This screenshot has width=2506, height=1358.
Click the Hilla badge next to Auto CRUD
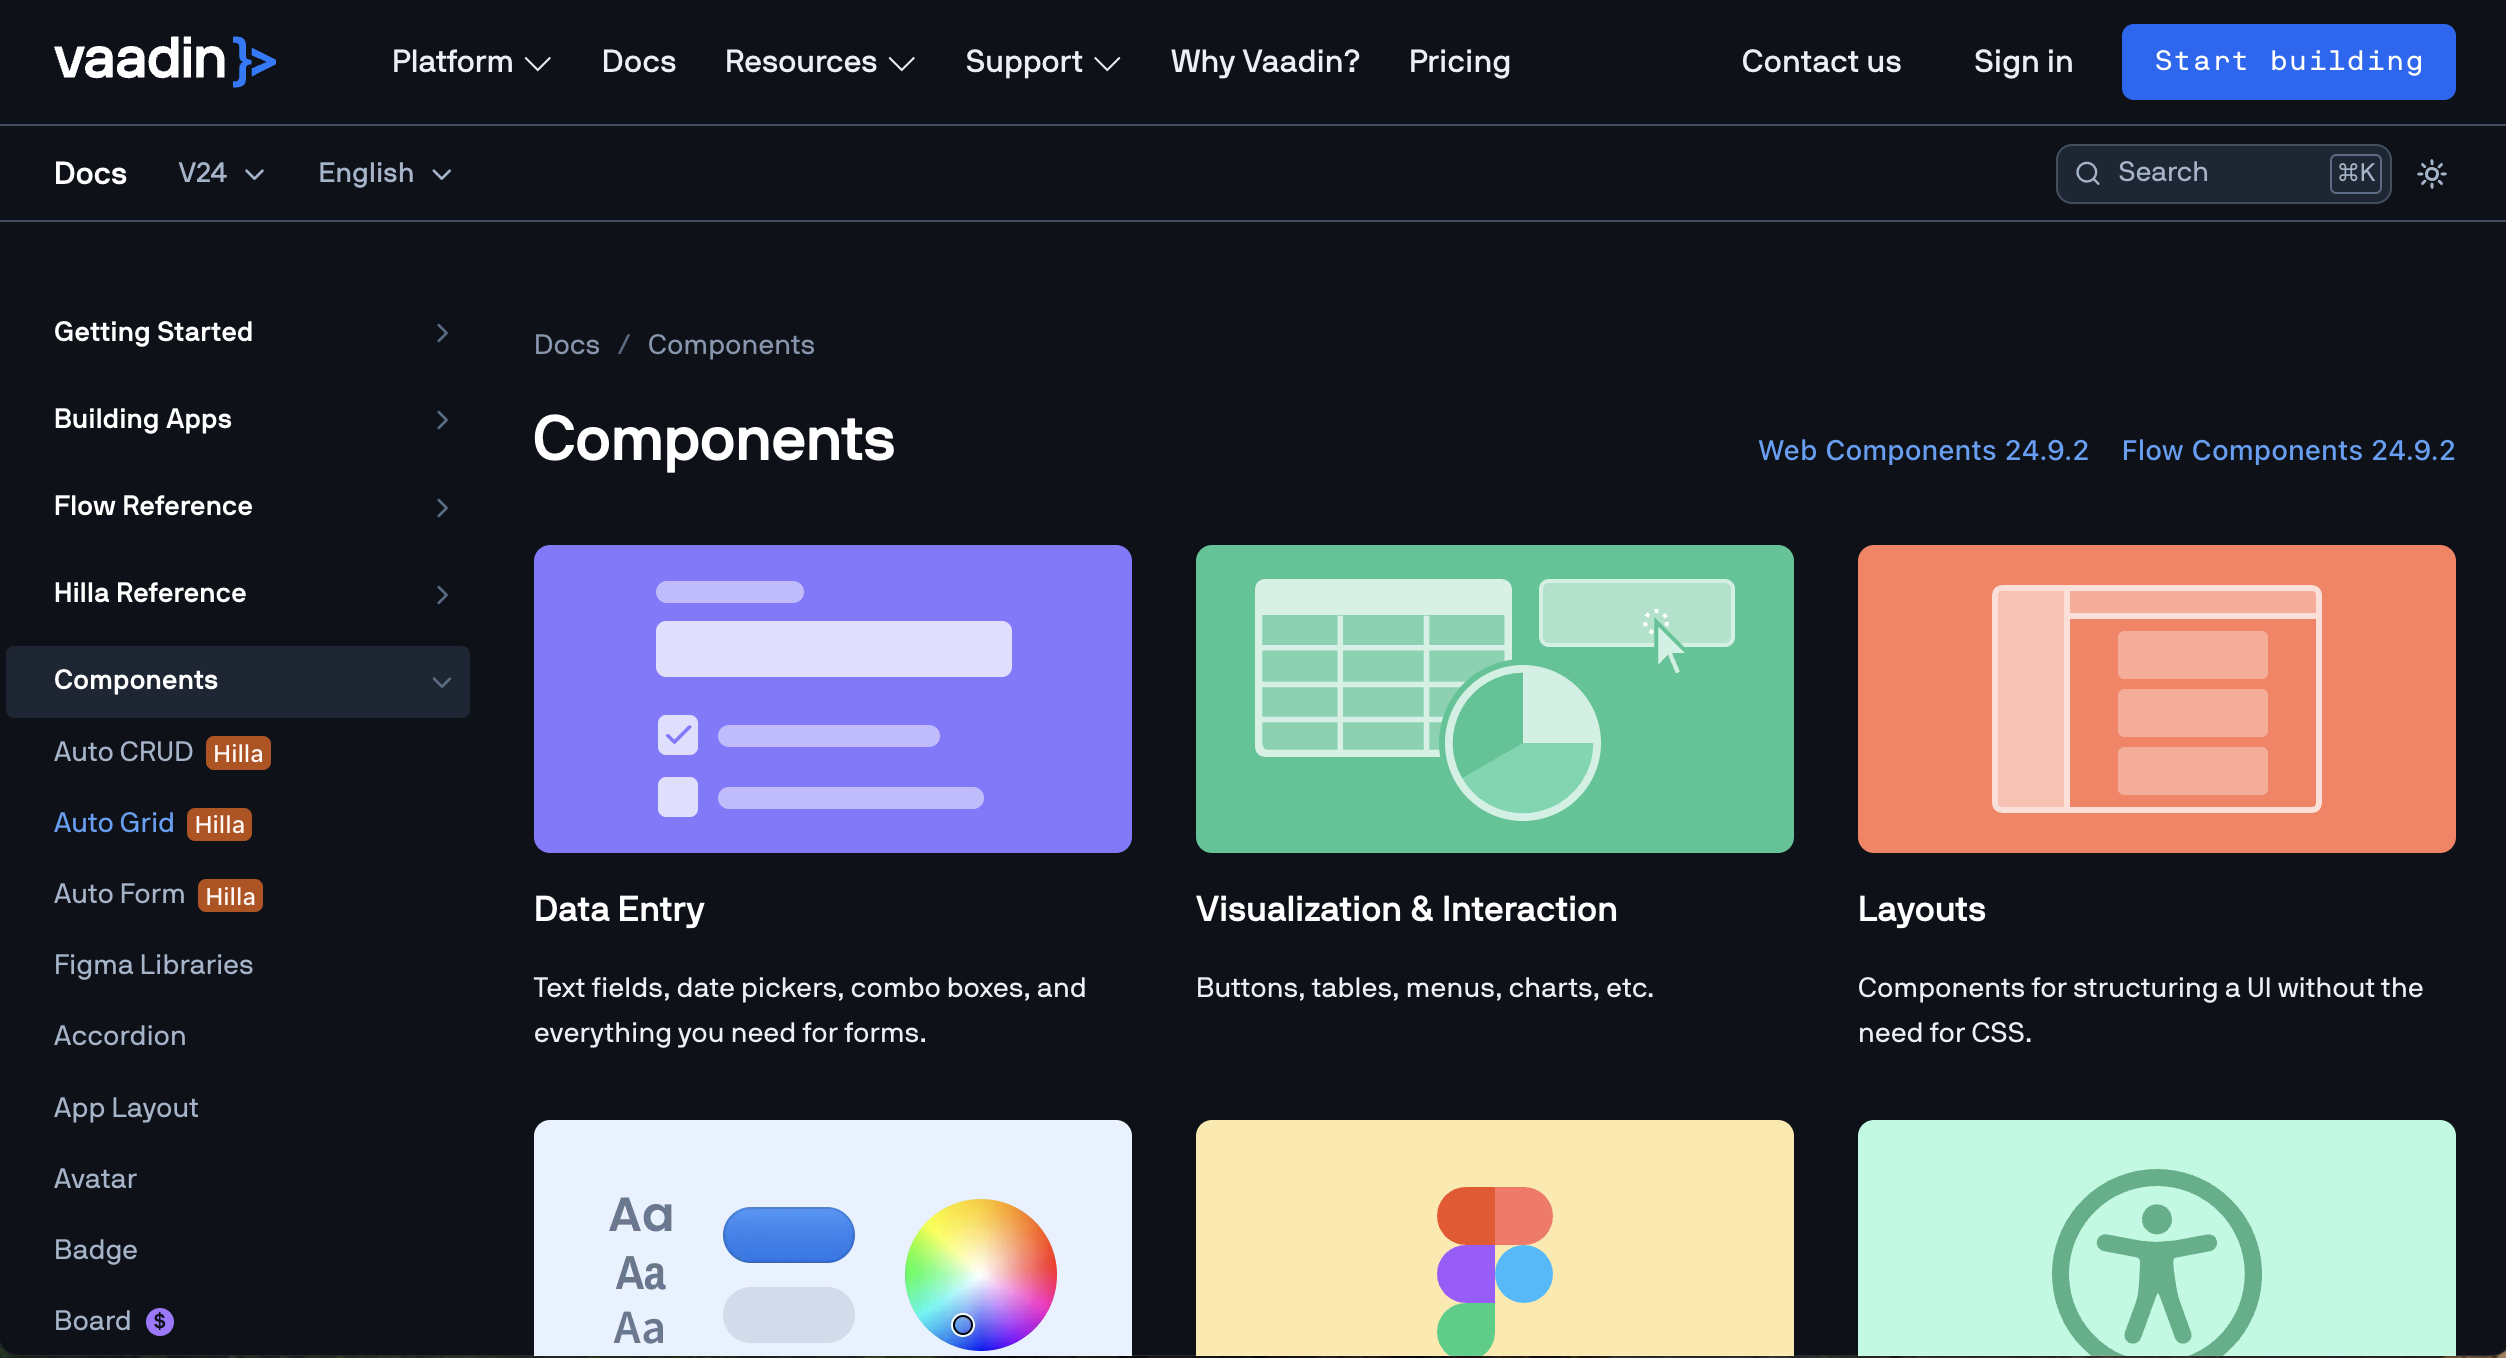[238, 753]
